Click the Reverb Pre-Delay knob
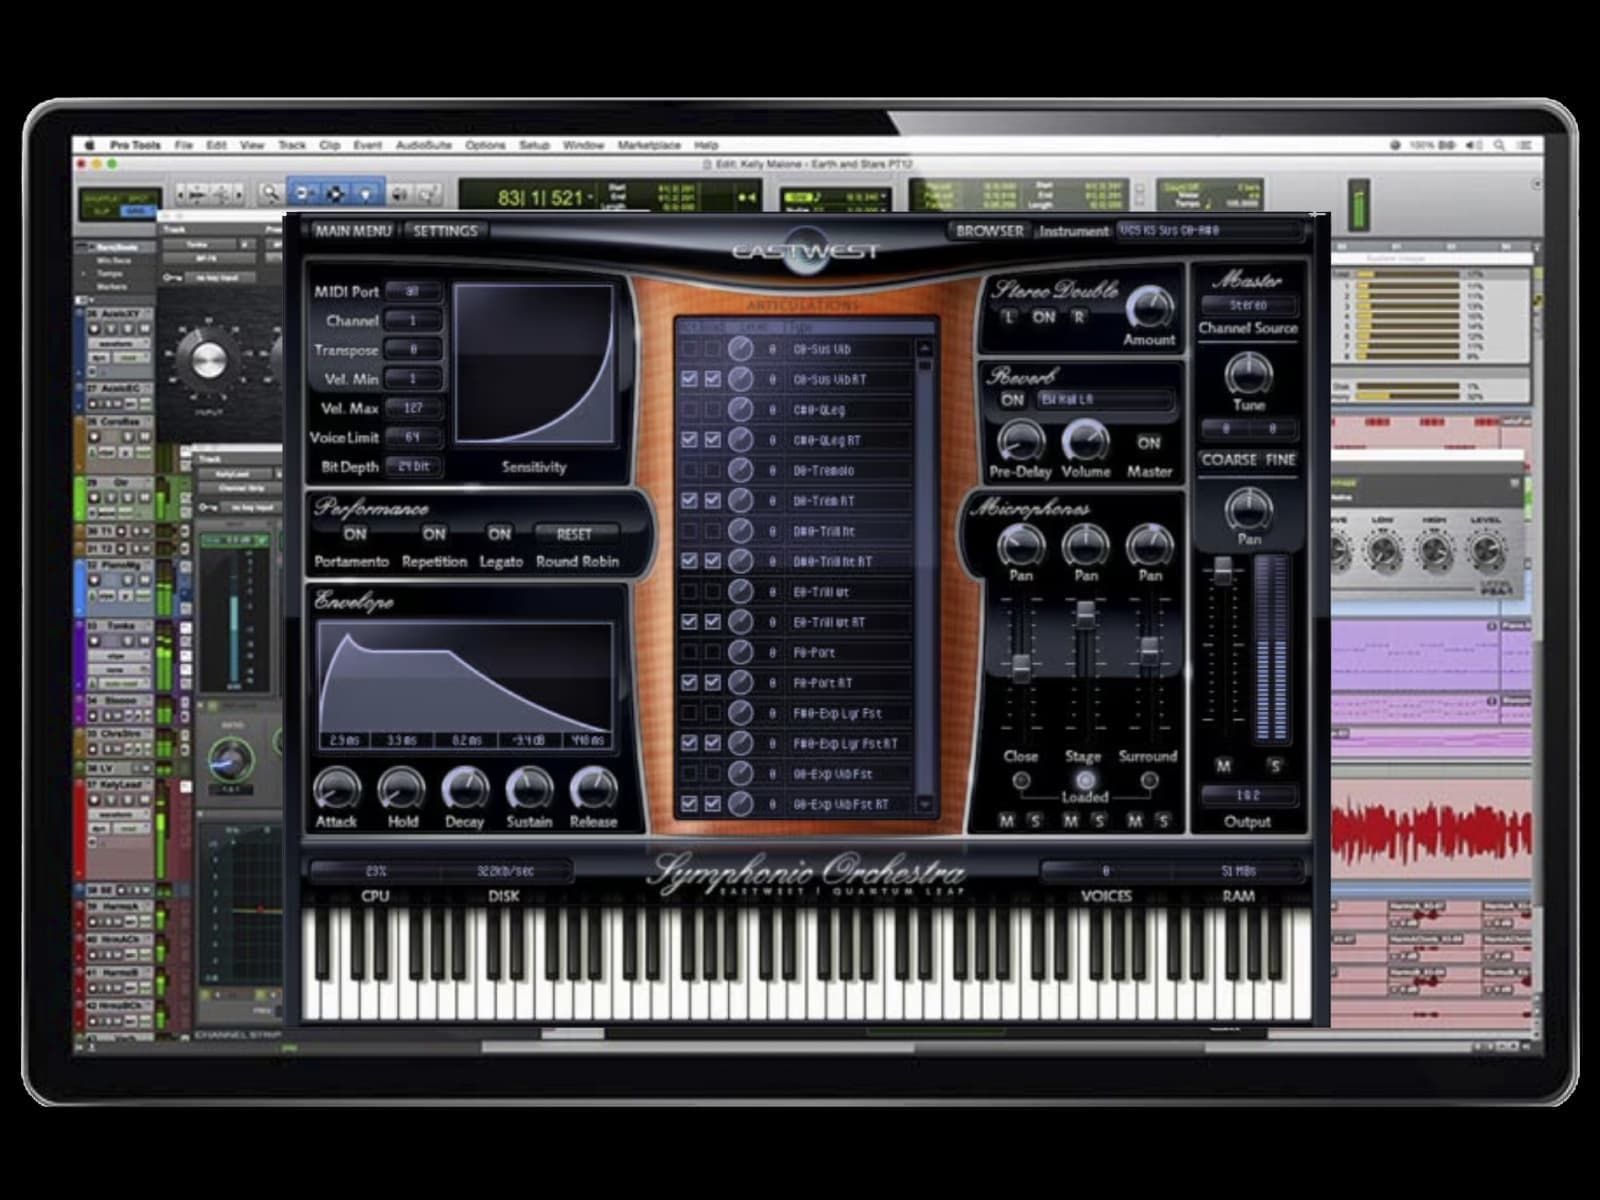 [1020, 441]
